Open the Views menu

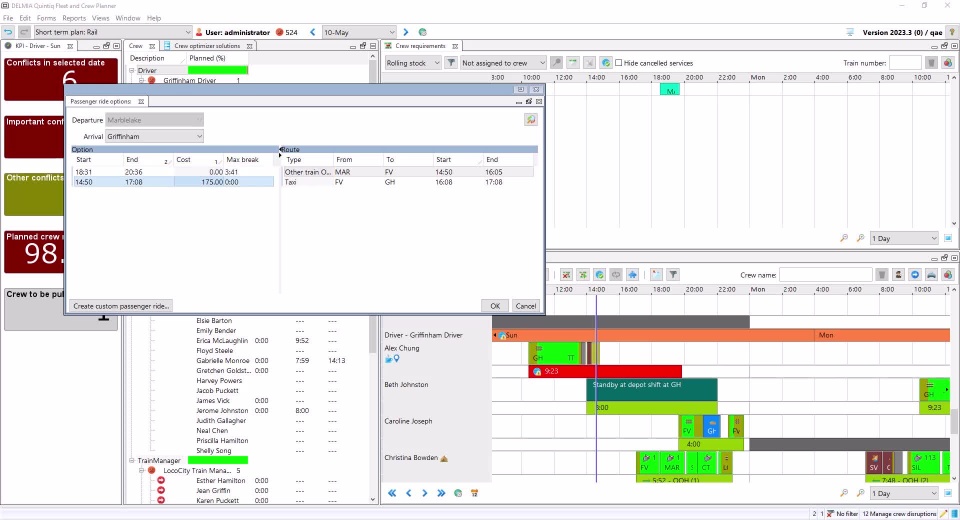click(100, 18)
